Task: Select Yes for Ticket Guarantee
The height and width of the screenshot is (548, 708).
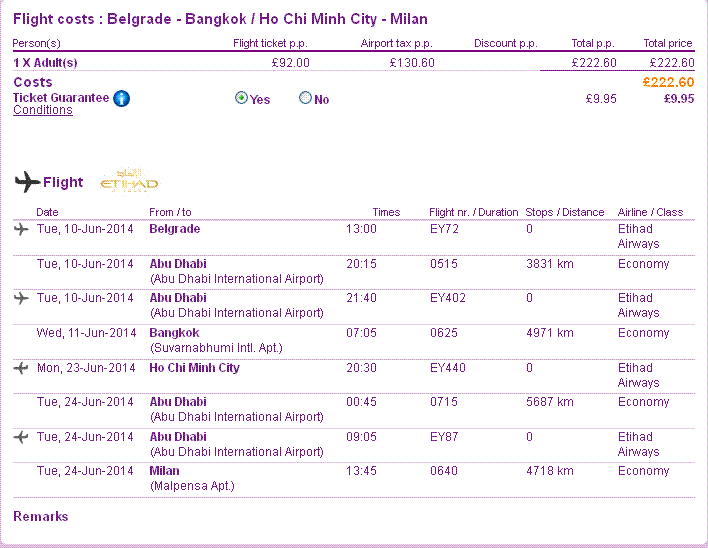Action: [x=241, y=99]
